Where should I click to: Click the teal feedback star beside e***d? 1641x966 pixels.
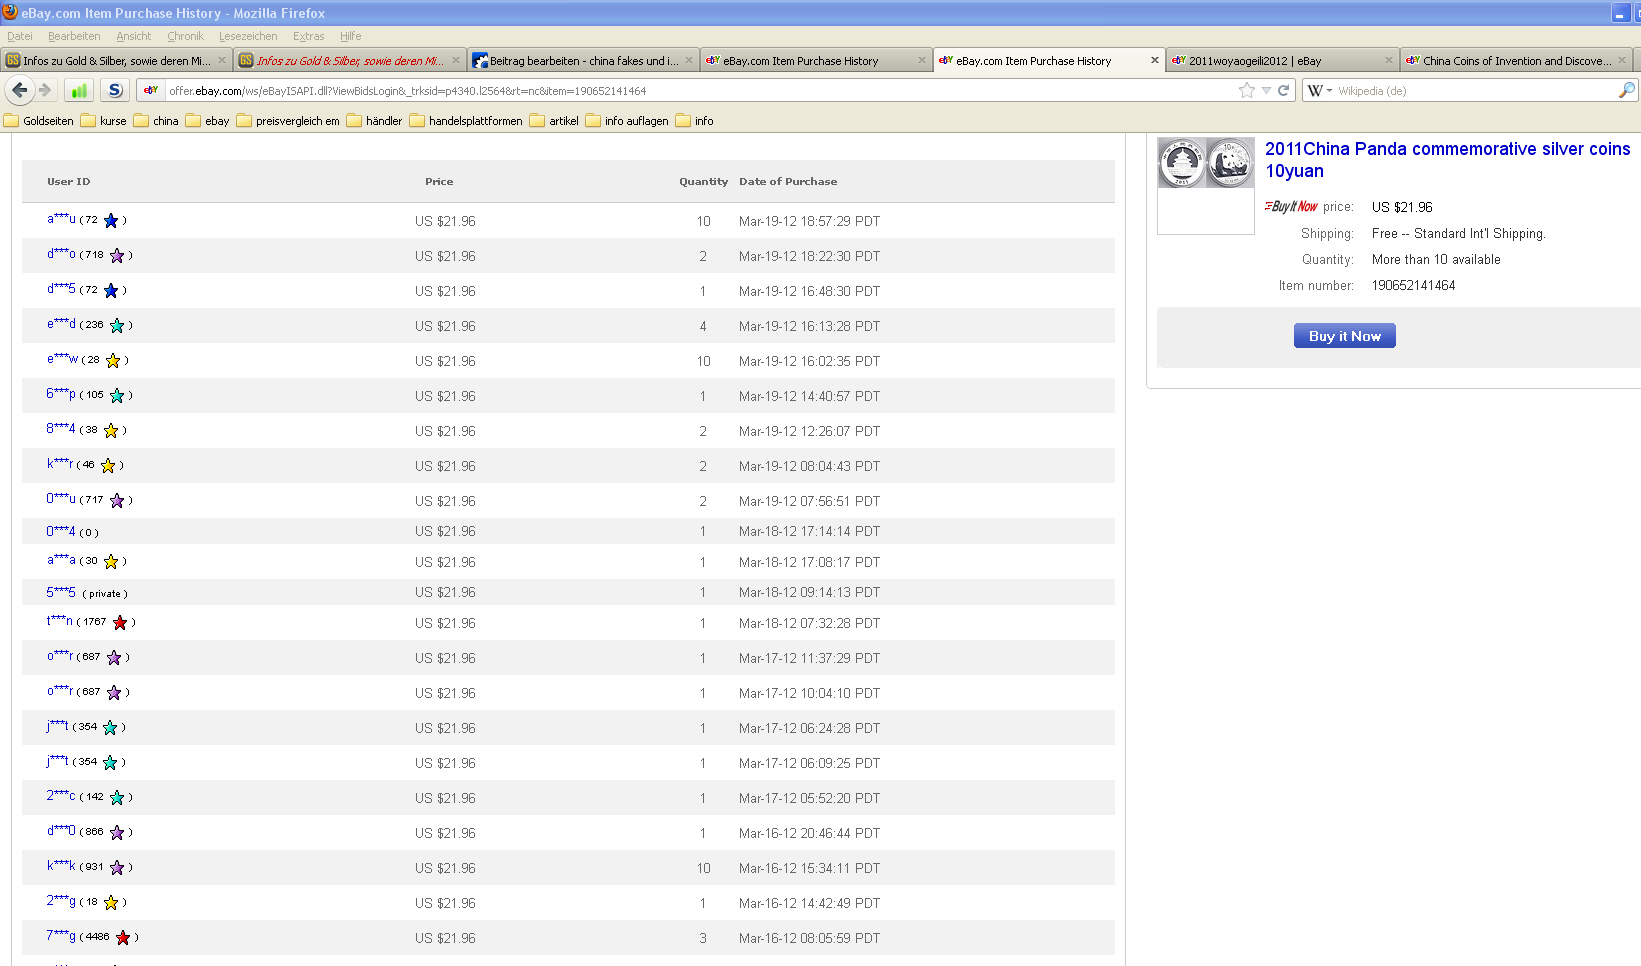pos(117,325)
